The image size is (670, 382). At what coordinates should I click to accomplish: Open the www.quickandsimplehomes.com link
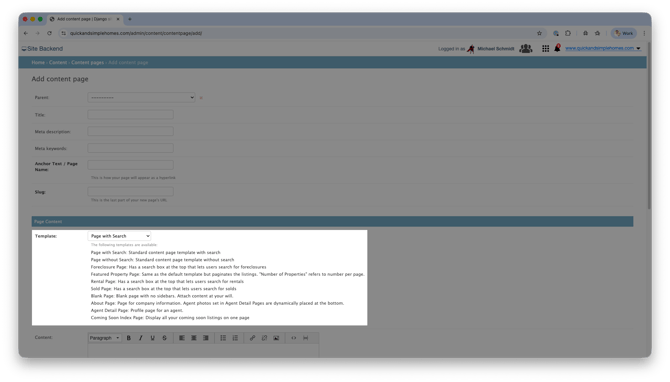pyautogui.click(x=600, y=48)
